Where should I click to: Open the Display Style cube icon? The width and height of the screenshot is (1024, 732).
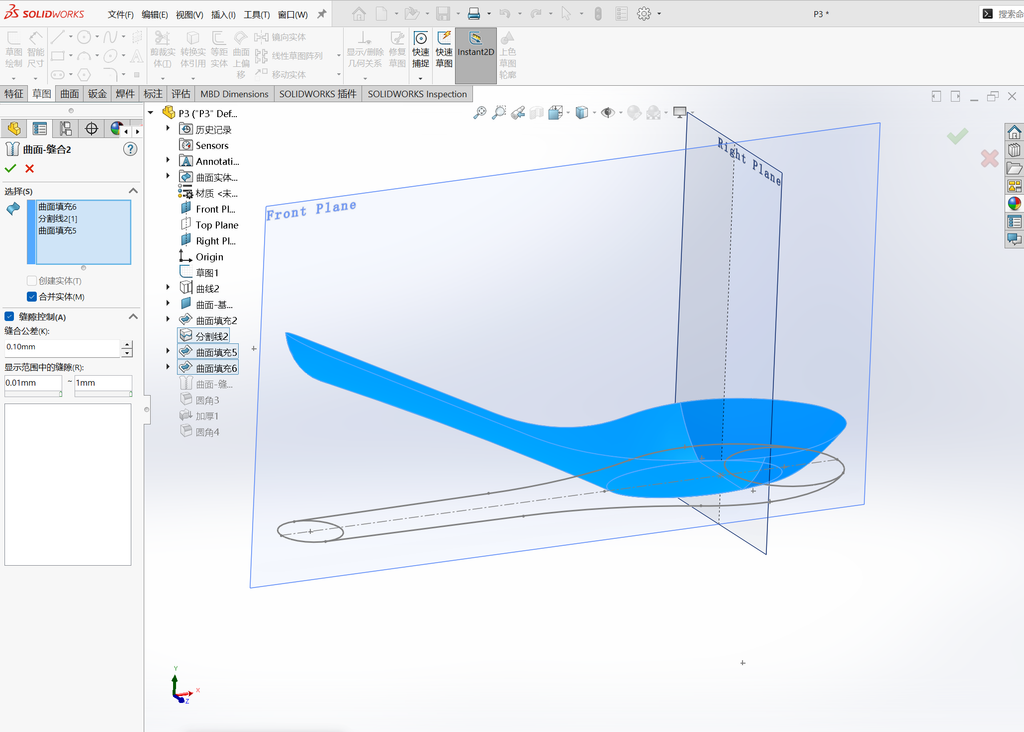581,113
